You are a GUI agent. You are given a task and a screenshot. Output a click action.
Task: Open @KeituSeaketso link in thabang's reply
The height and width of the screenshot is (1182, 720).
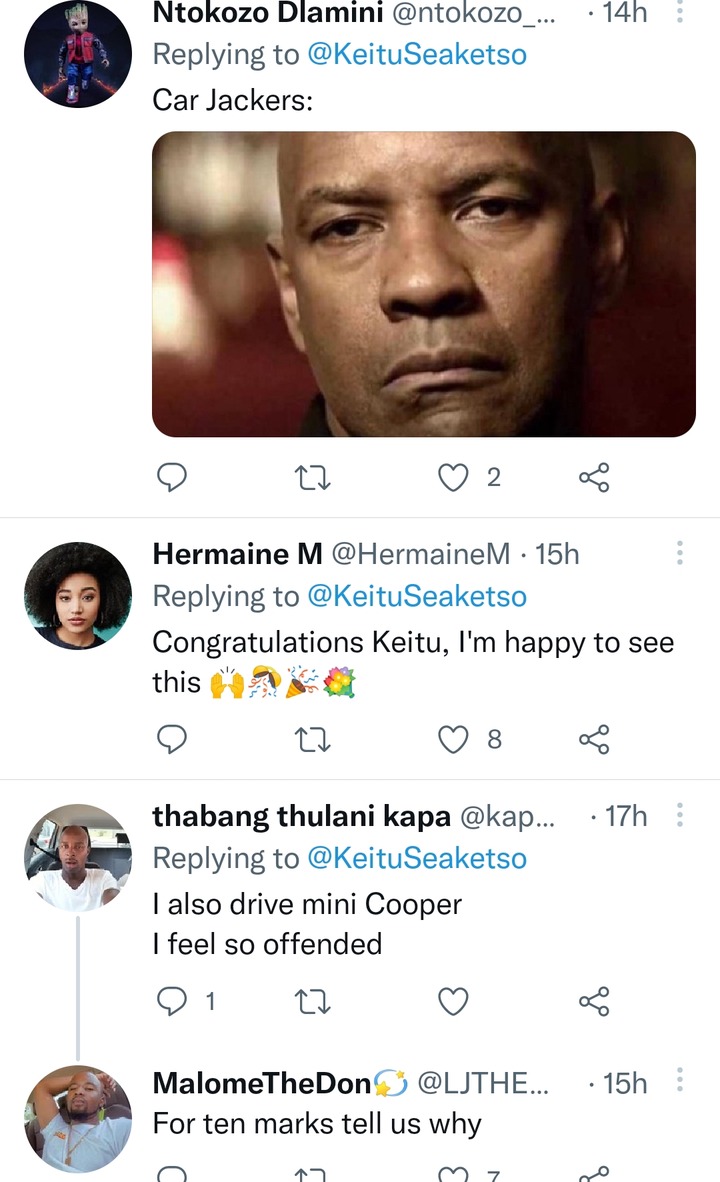pyautogui.click(x=417, y=858)
